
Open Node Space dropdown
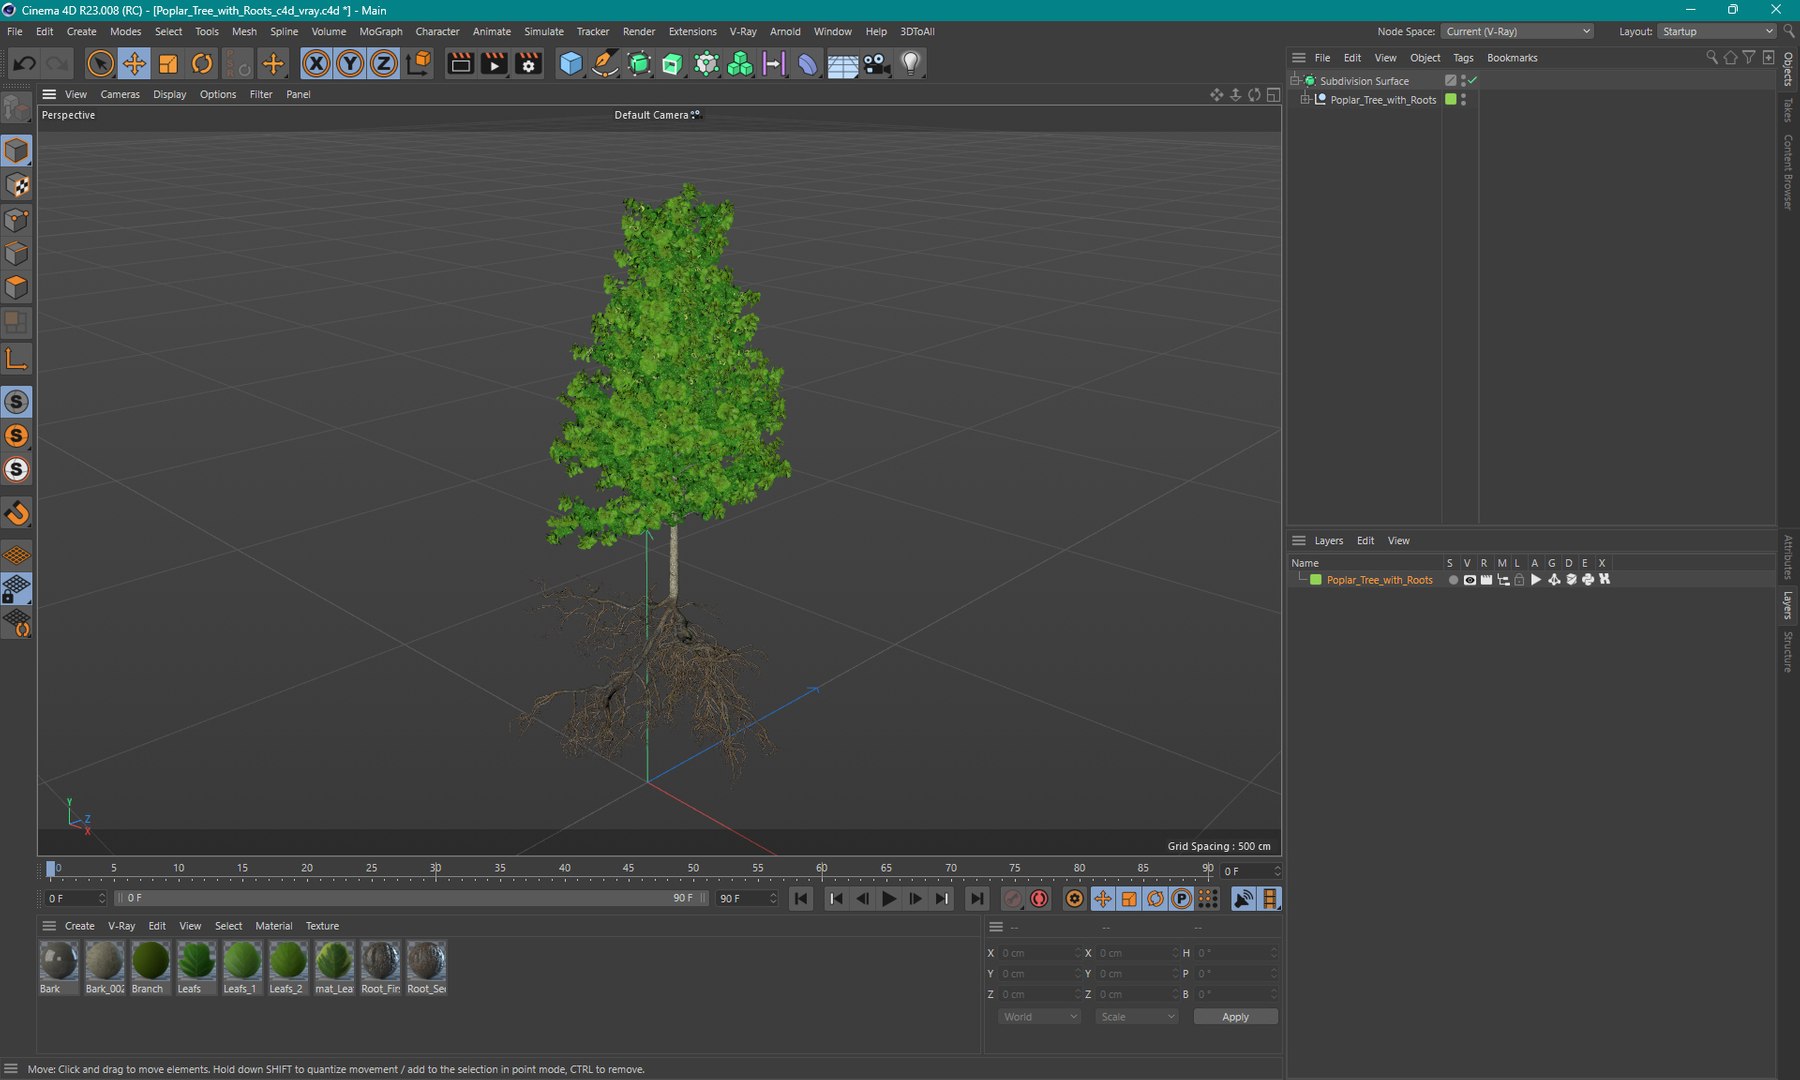(x=1517, y=31)
